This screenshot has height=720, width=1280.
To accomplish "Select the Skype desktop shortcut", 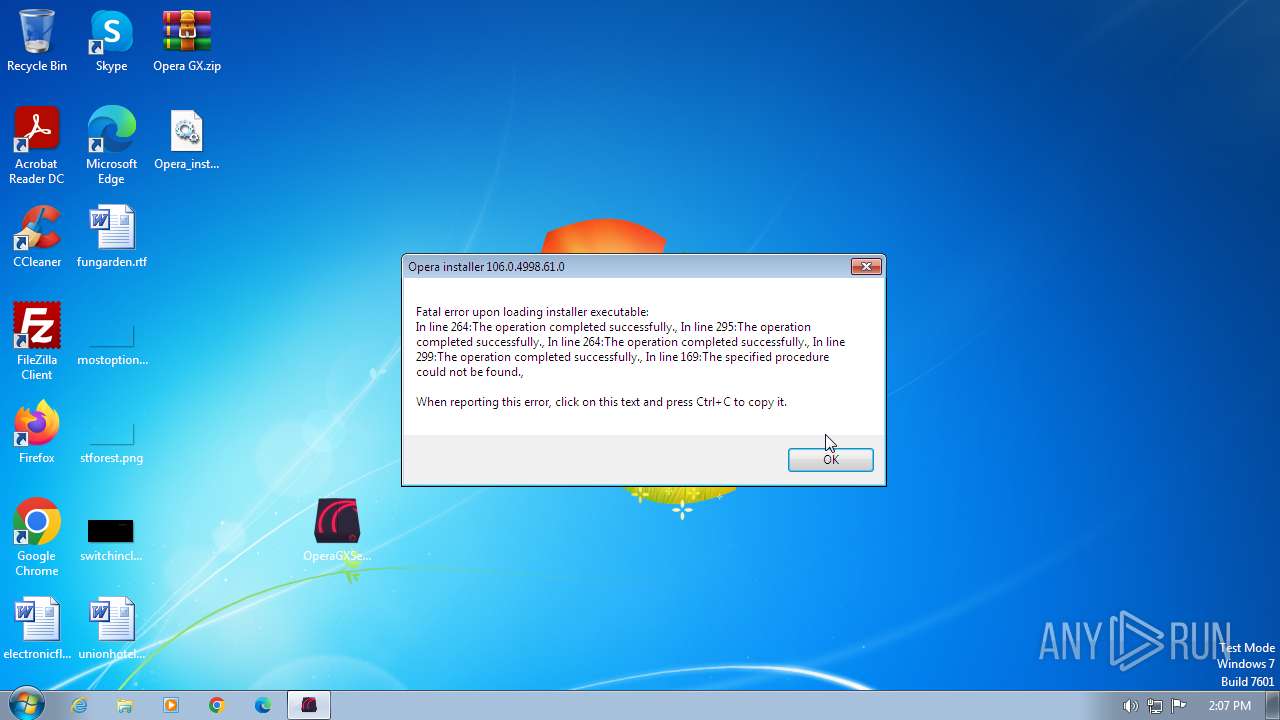I will point(111,41).
